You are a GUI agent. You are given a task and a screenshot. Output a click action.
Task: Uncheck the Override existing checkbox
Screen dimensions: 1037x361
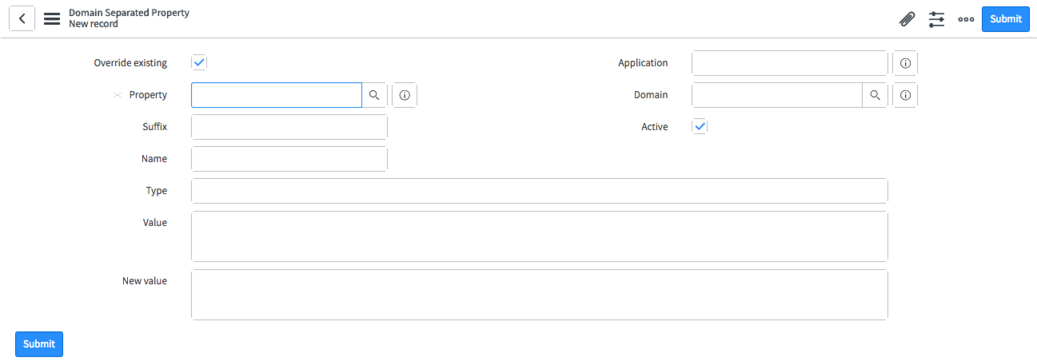pyautogui.click(x=199, y=63)
